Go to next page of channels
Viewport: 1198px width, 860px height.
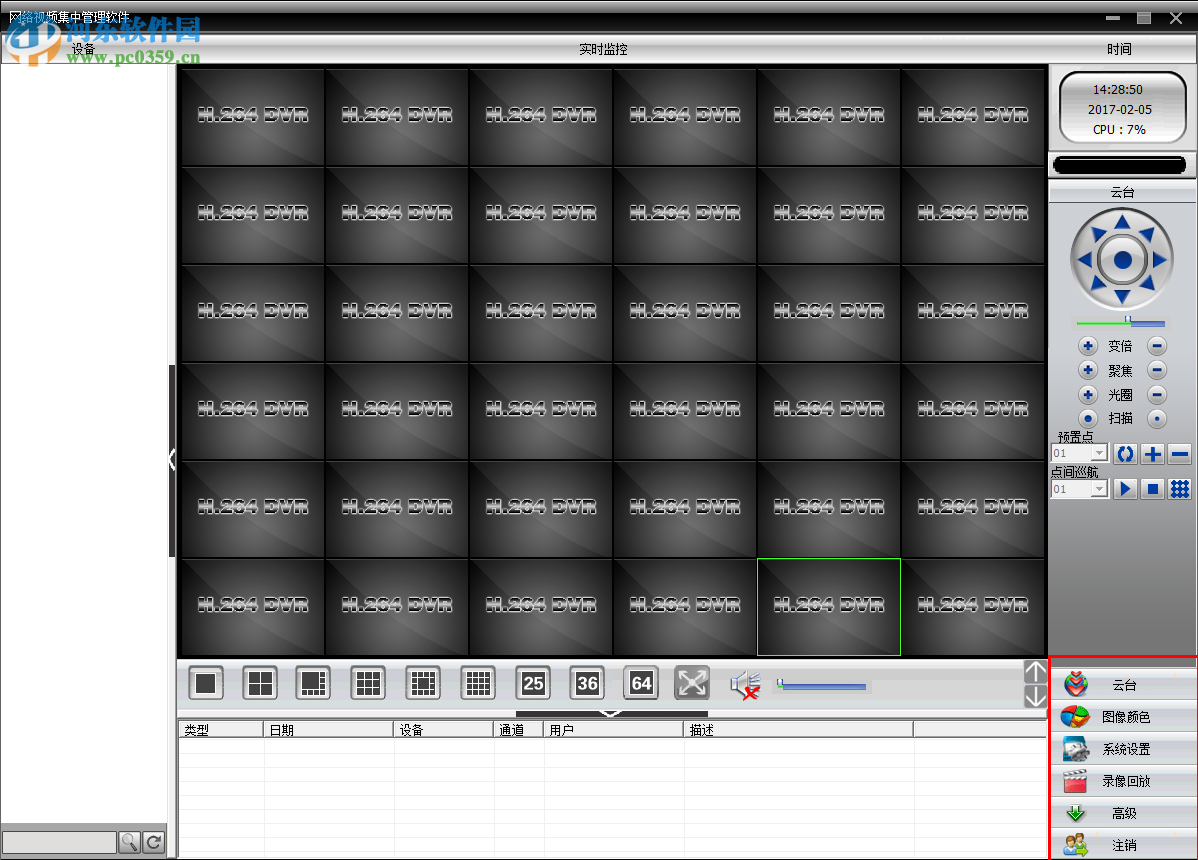tap(1035, 697)
